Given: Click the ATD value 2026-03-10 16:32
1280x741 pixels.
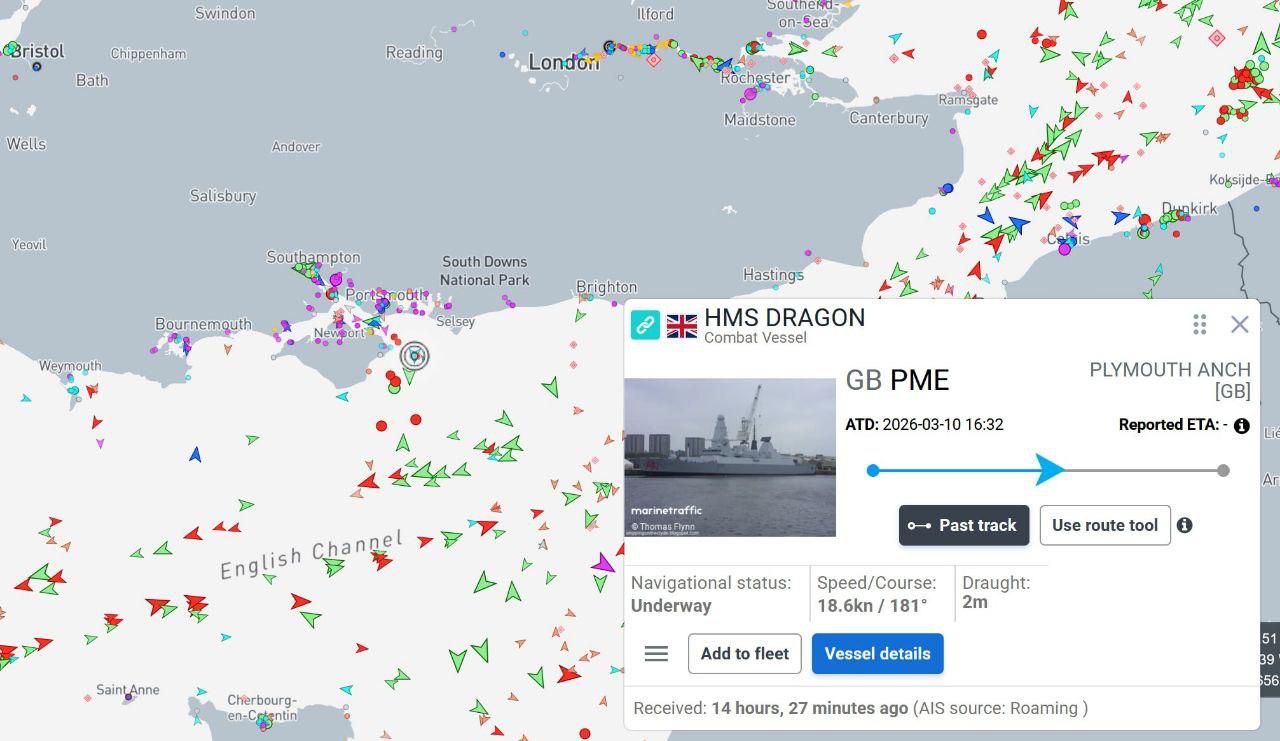Looking at the screenshot, I should click(x=943, y=424).
